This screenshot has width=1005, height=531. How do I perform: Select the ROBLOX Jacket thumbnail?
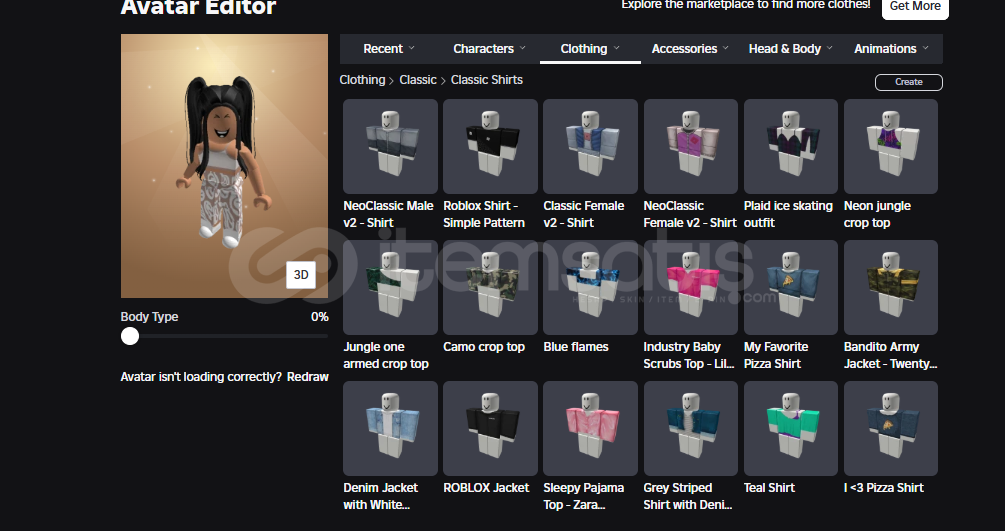tap(490, 428)
